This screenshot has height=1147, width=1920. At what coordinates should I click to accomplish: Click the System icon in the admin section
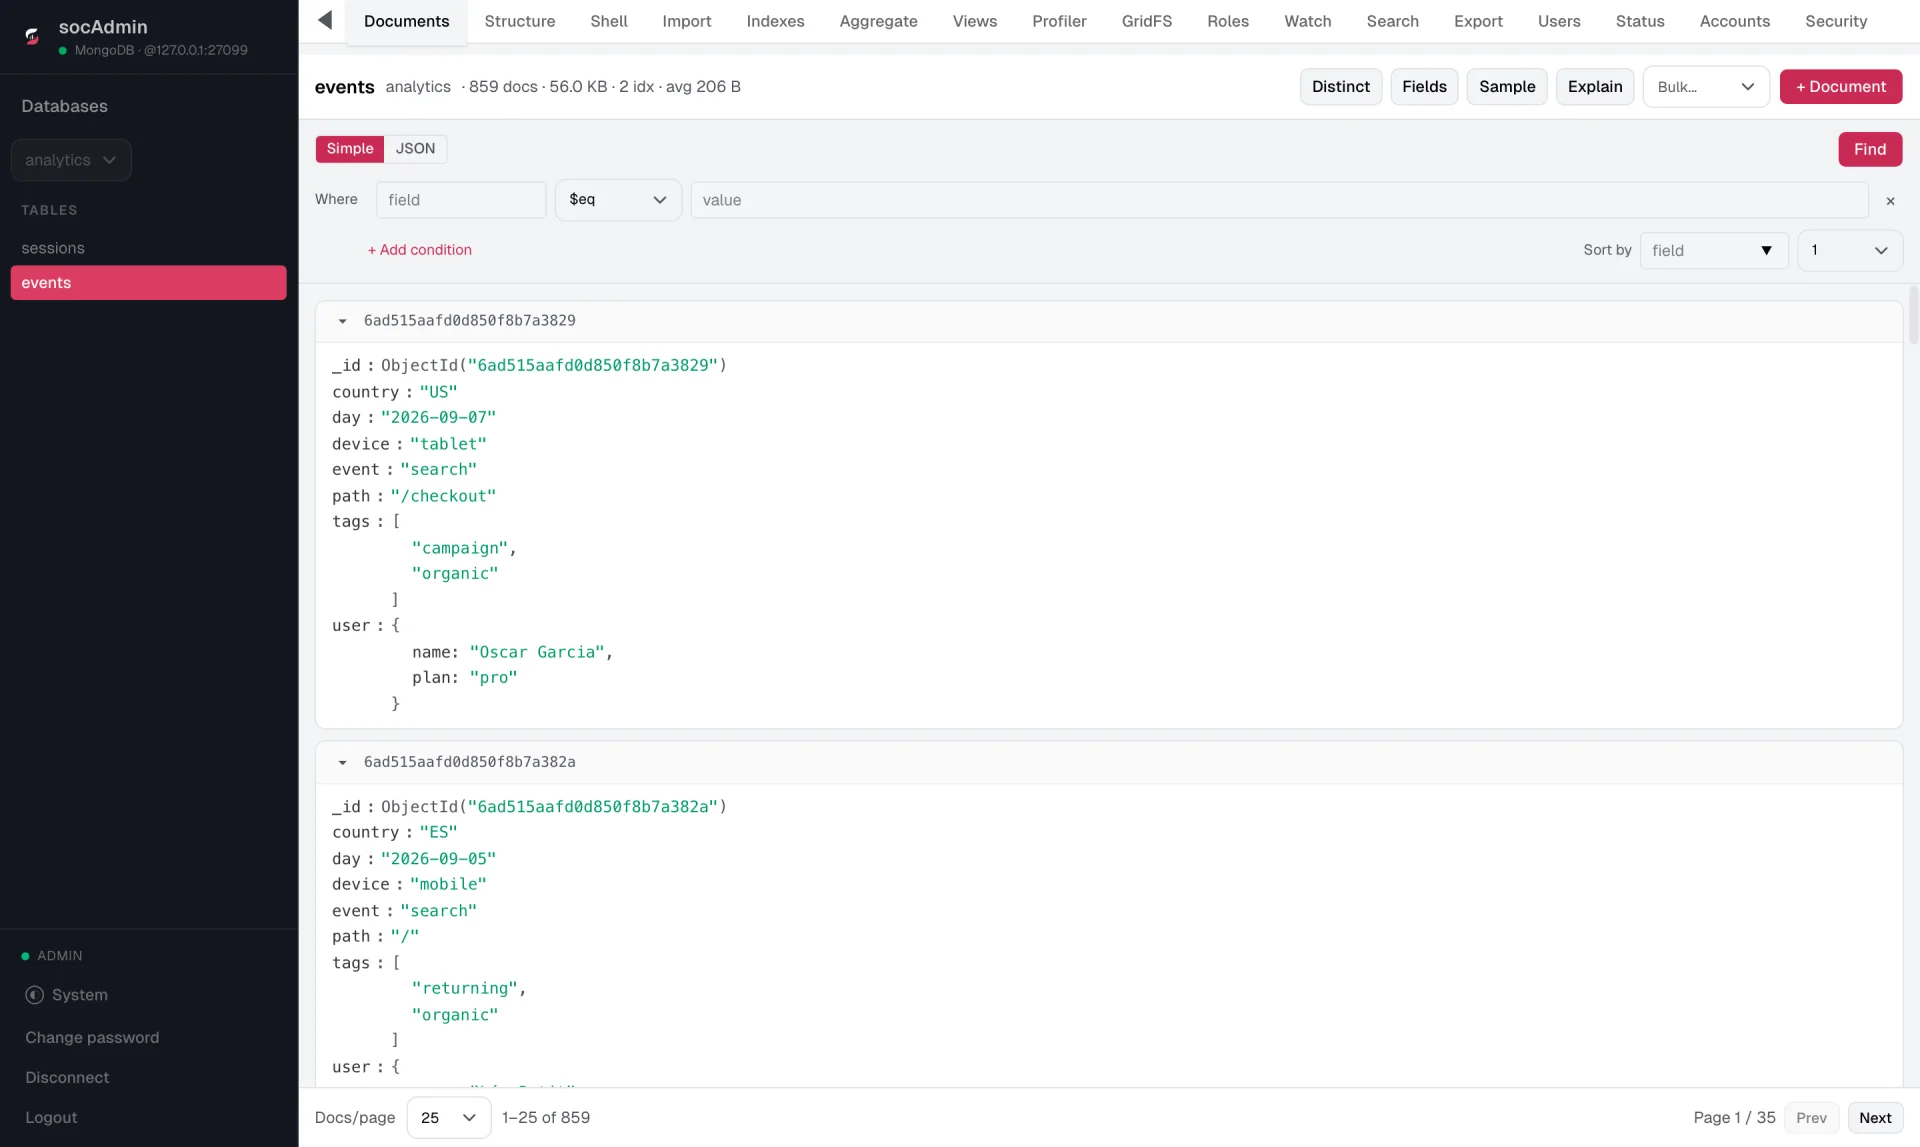point(35,995)
